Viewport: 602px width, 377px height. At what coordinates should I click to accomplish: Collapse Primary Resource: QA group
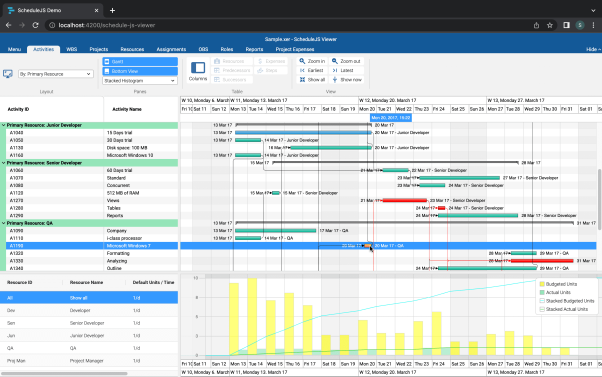tap(3, 223)
